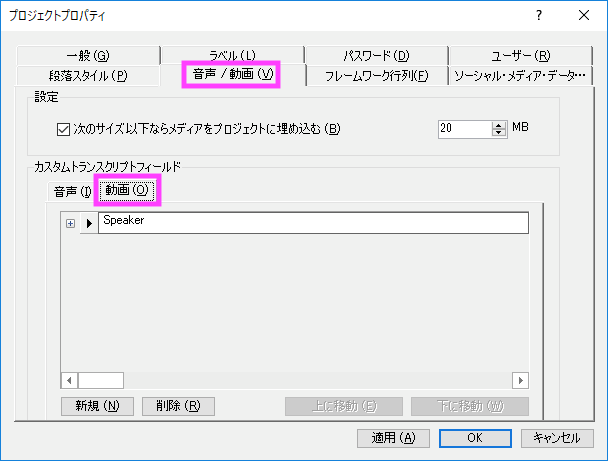Decrease the MB size spinner value
The width and height of the screenshot is (608, 461).
coord(499,133)
